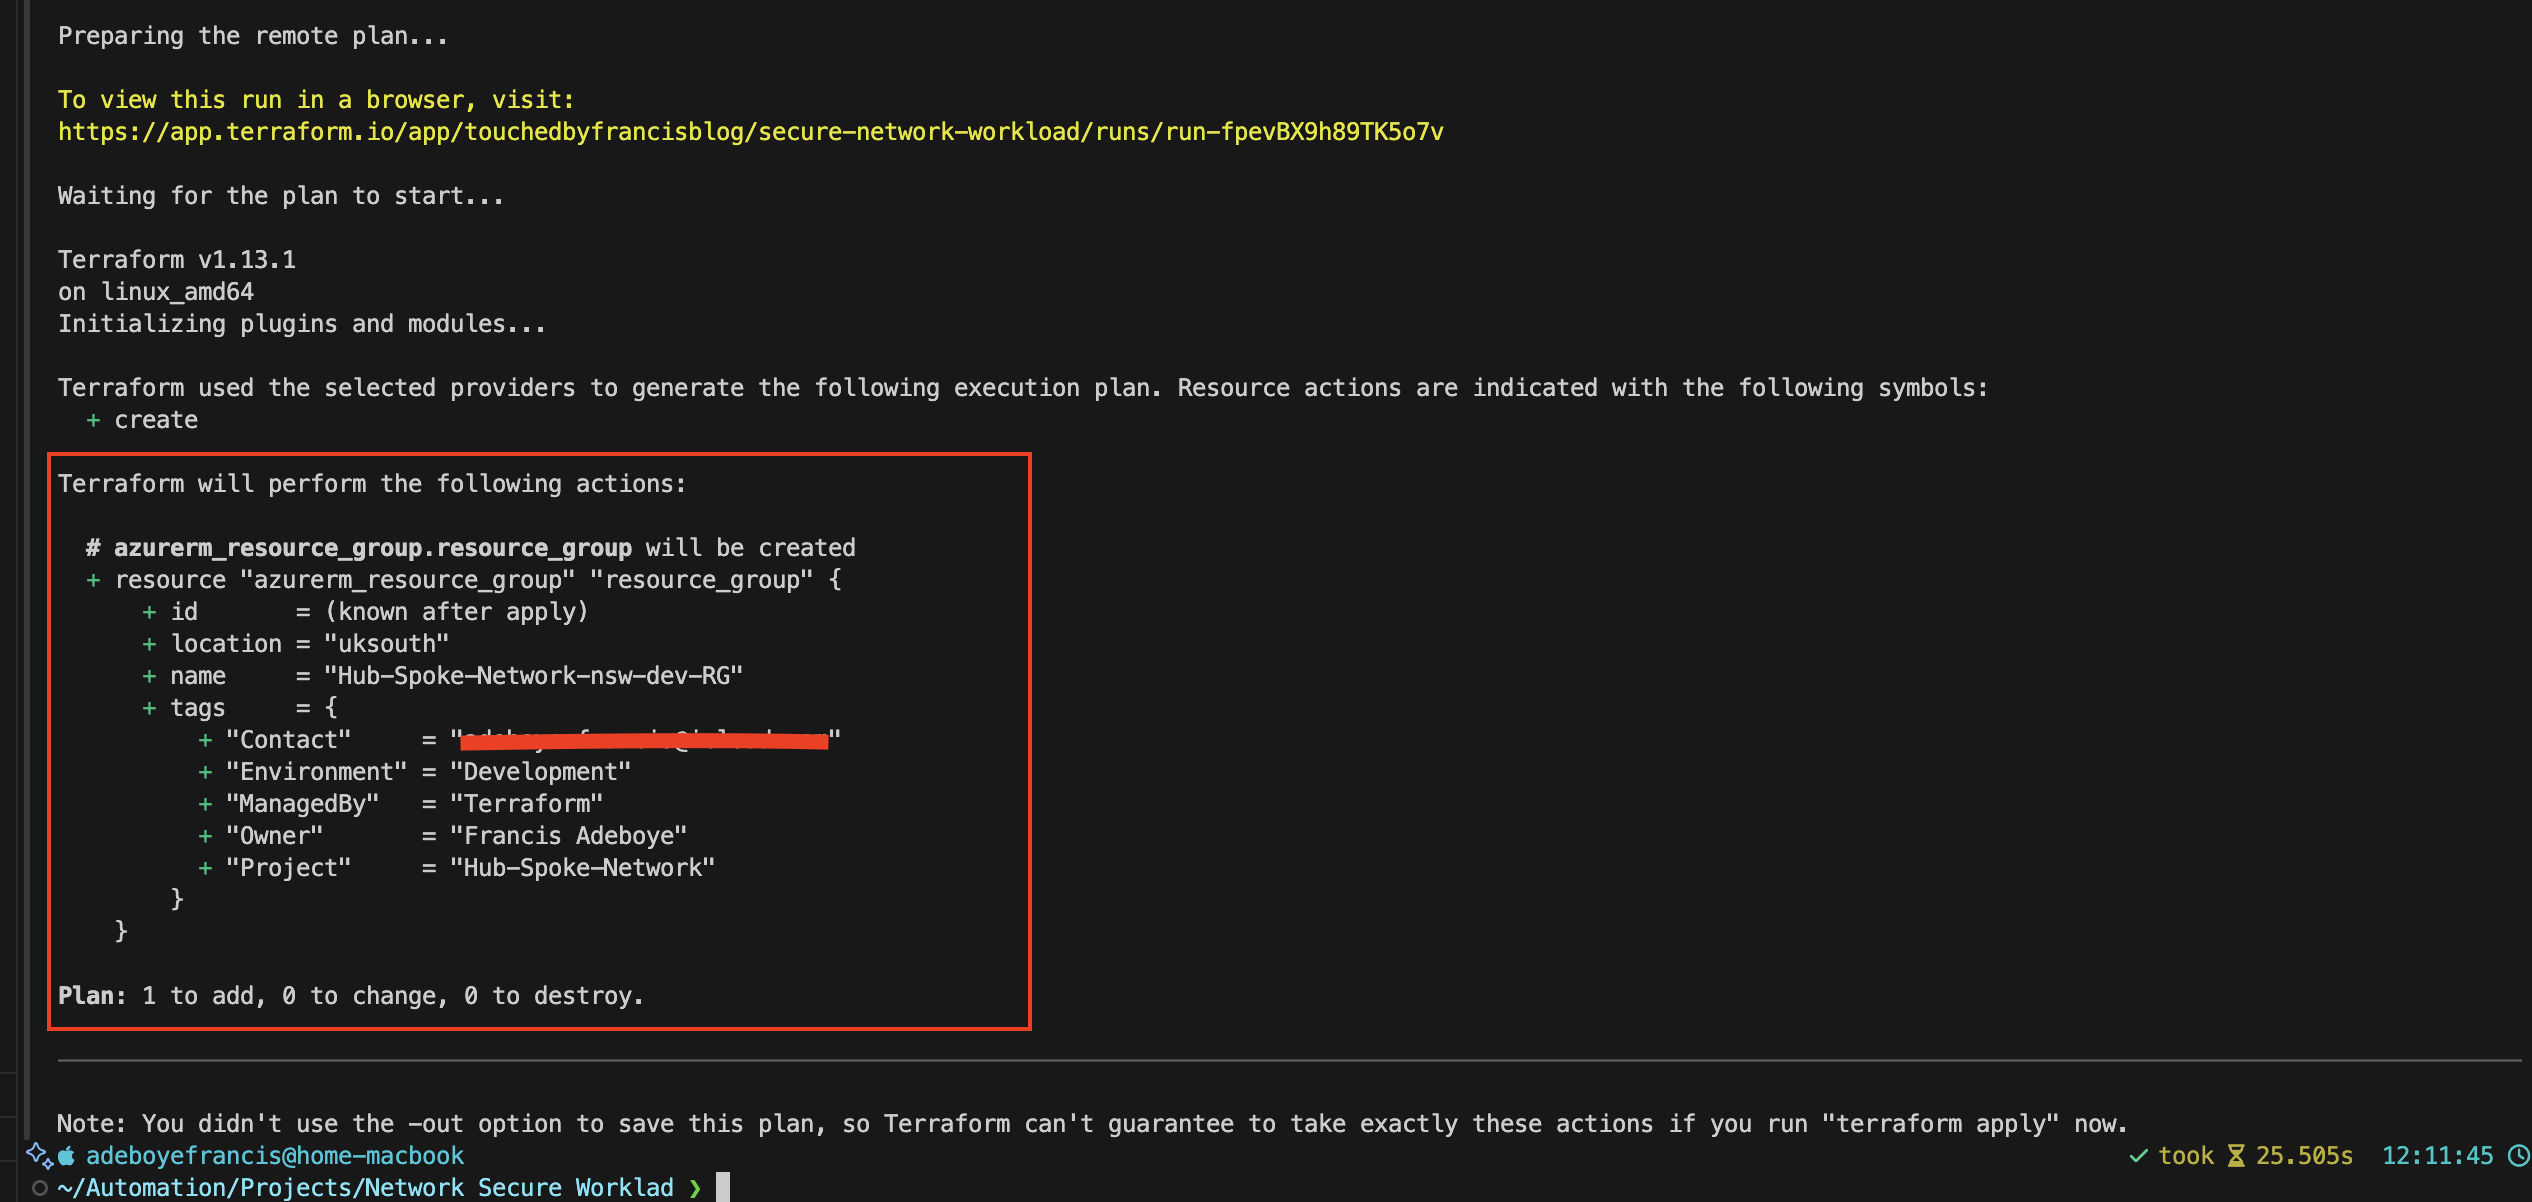Select the green chevron at the prompt end
The image size is (2532, 1202).
point(696,1187)
